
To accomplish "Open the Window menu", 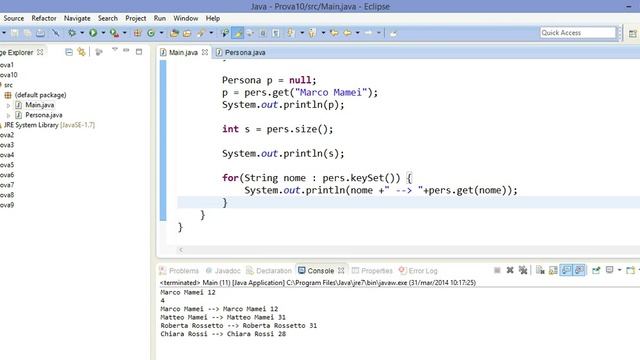I will (x=186, y=18).
